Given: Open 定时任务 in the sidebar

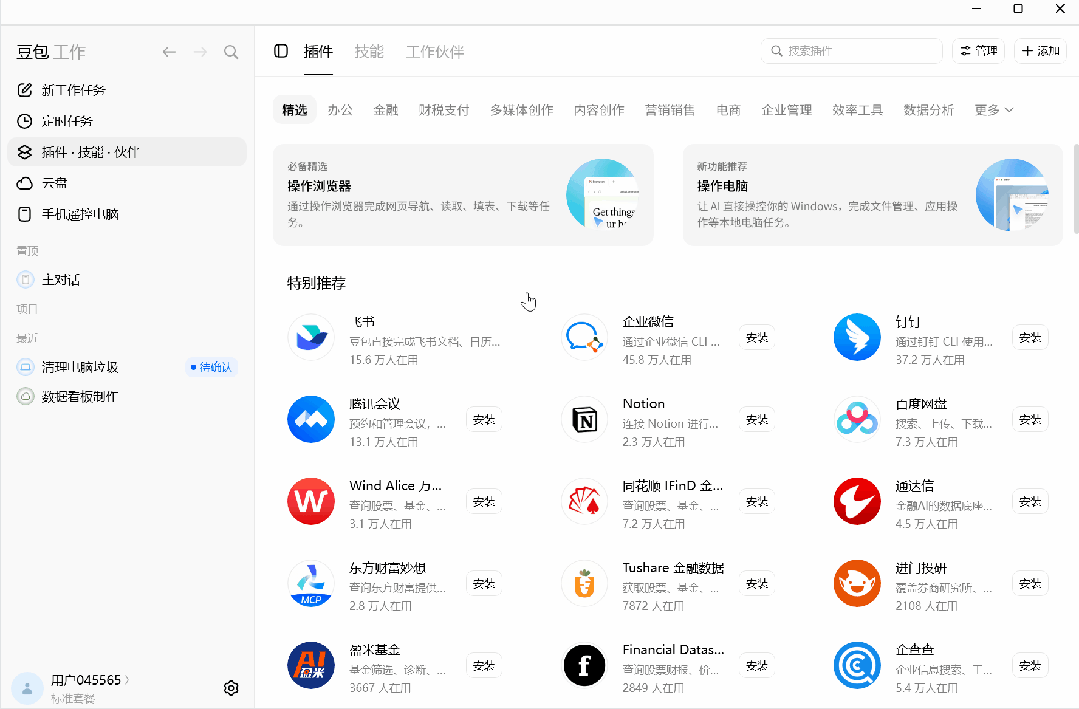Looking at the screenshot, I should (x=127, y=121).
